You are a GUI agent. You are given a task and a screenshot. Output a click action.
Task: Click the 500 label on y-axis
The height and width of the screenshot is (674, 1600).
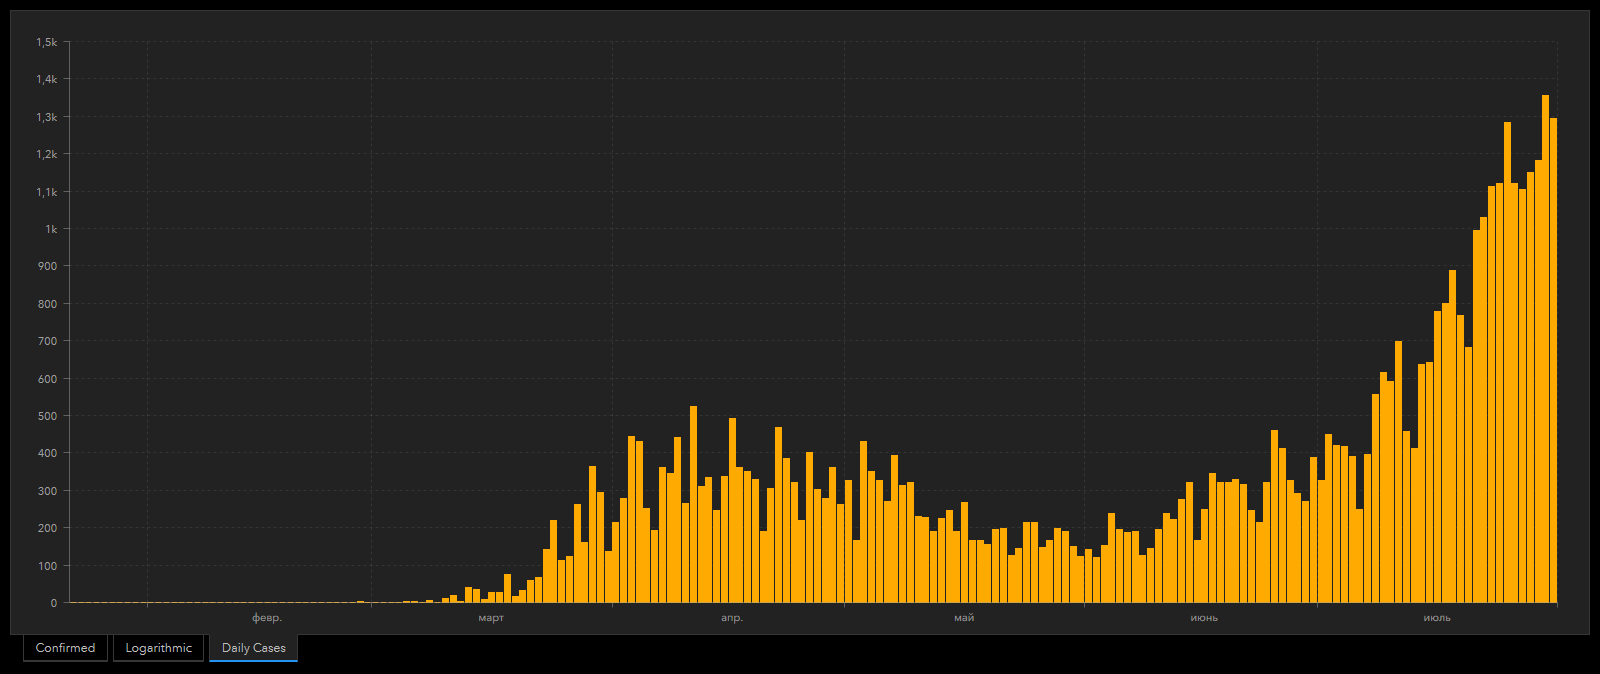click(47, 416)
